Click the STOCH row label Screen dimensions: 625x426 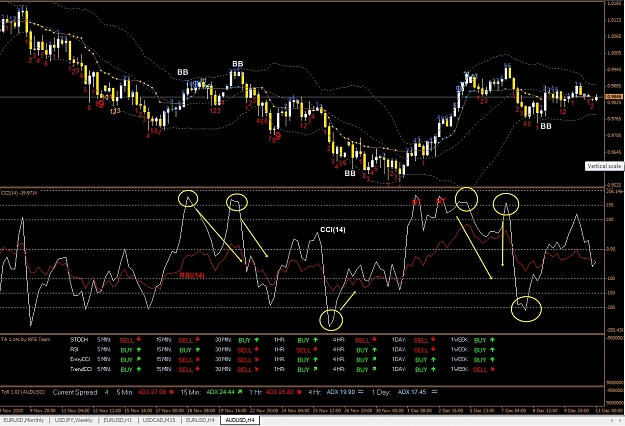pos(79,340)
